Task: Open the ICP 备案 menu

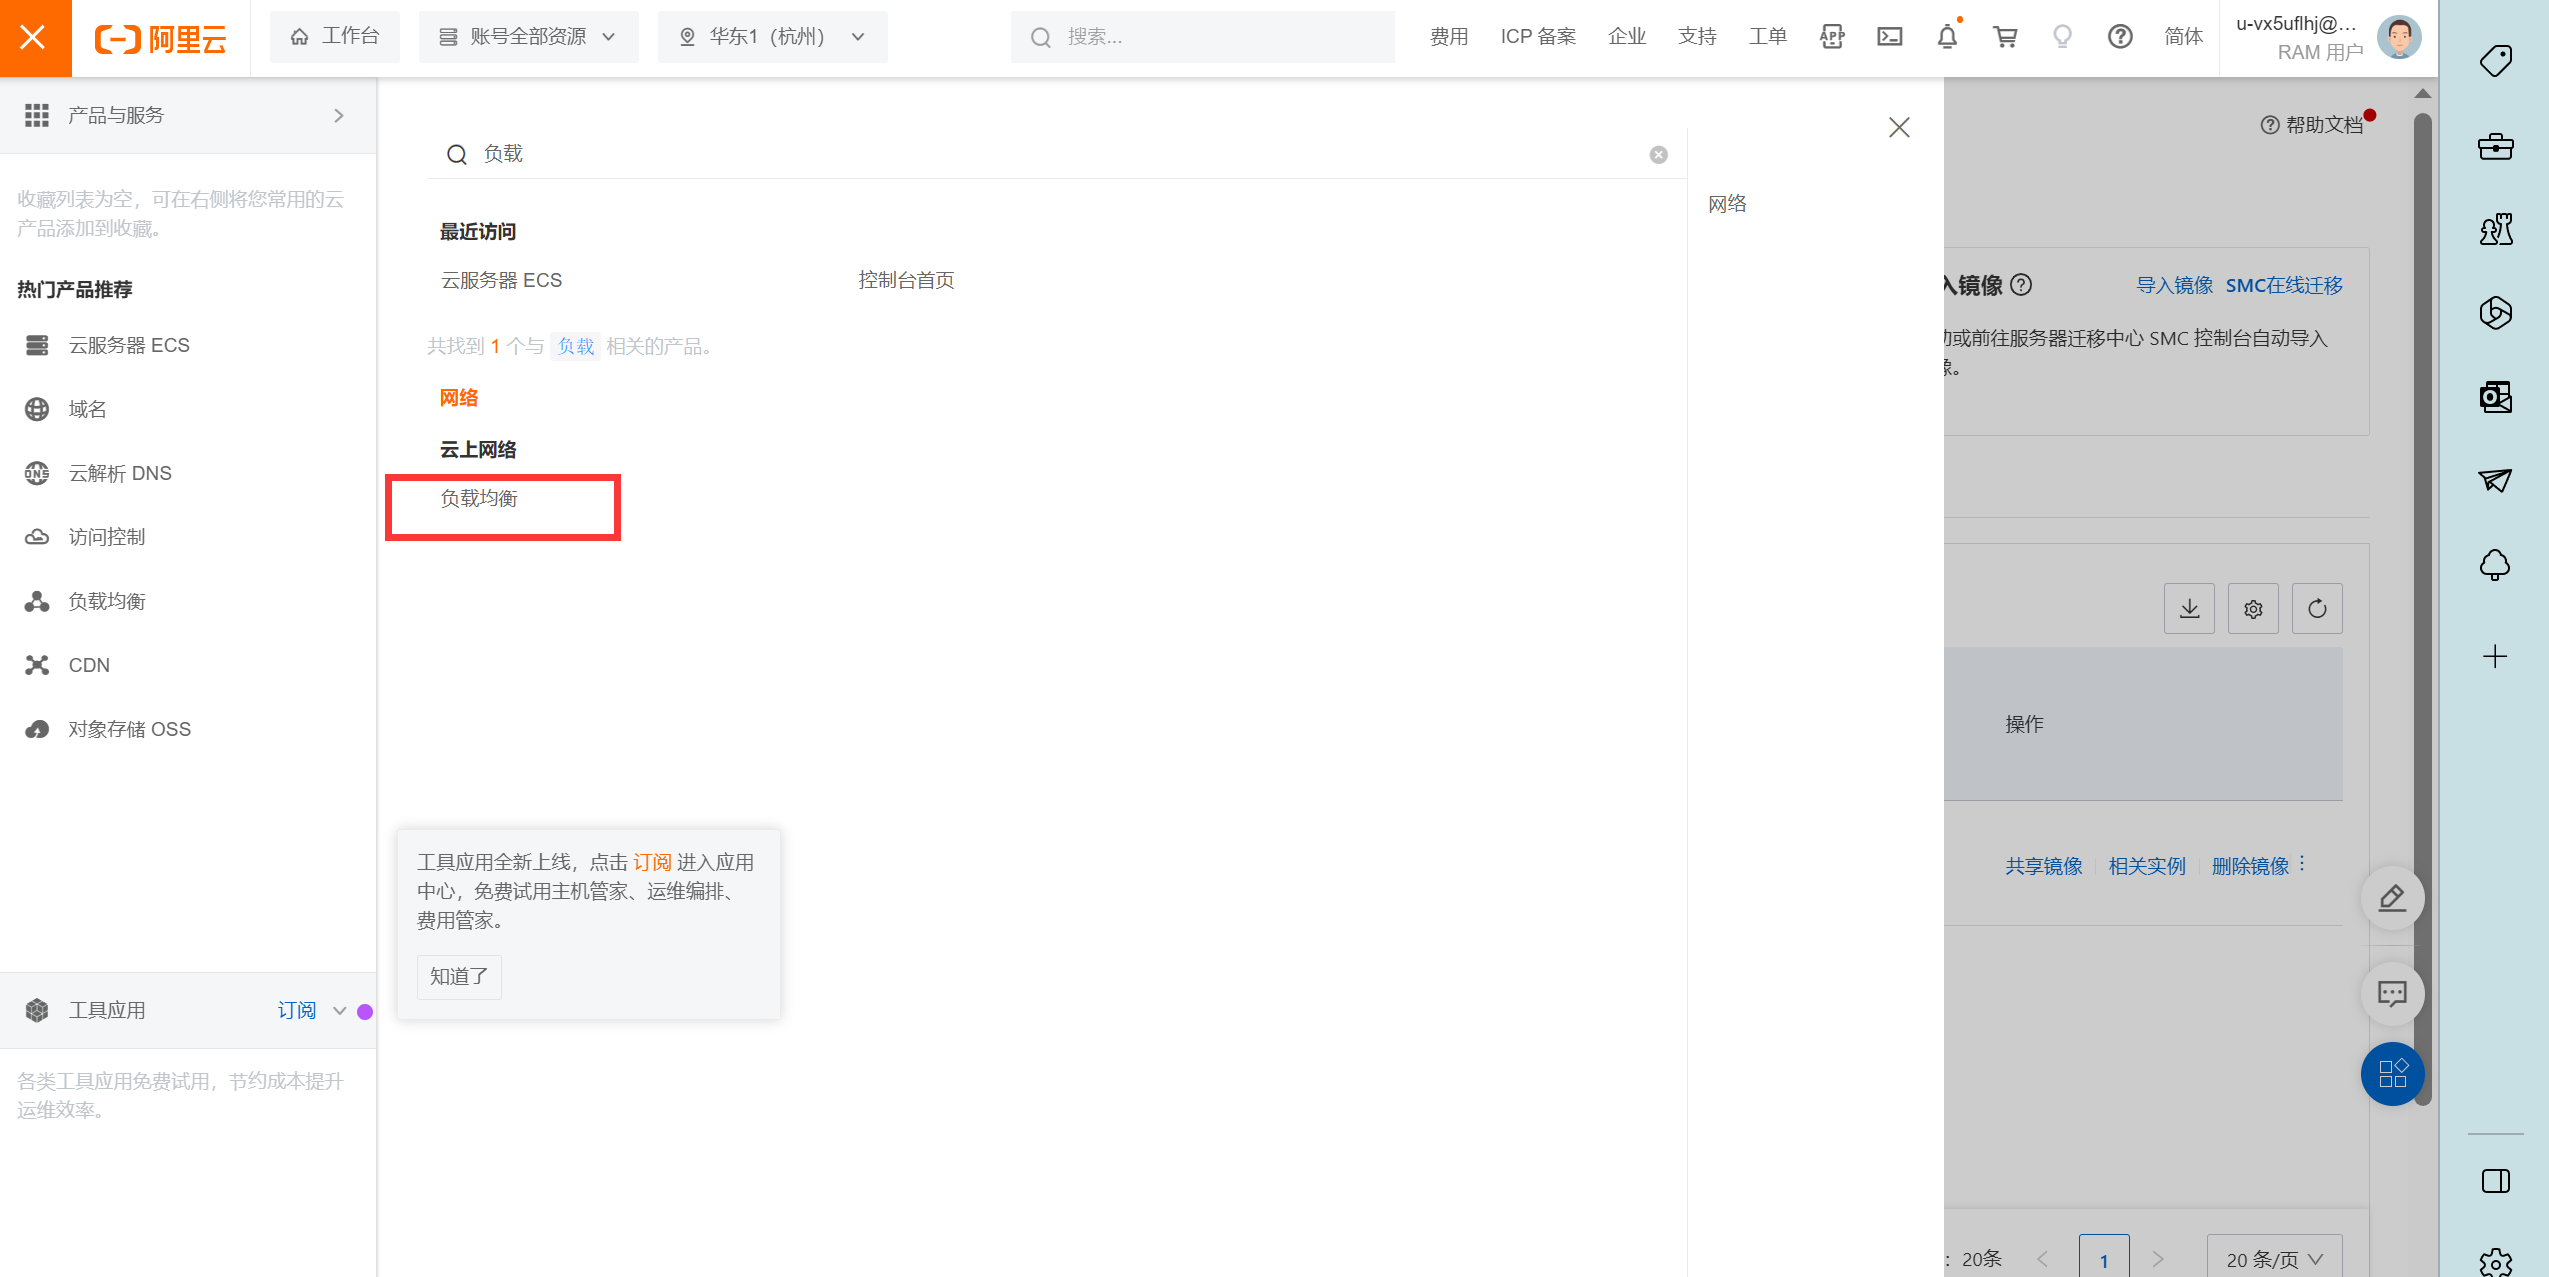Action: tap(1538, 37)
